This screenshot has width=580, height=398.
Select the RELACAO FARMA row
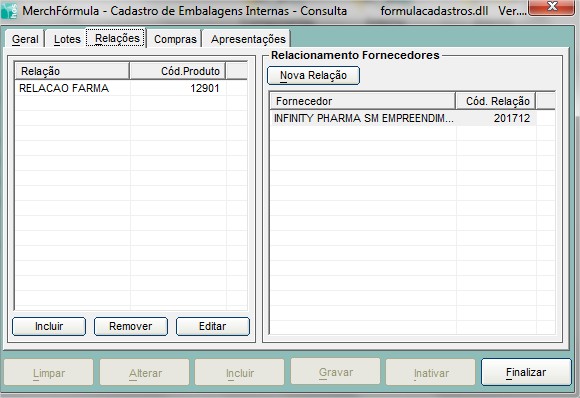(131, 88)
